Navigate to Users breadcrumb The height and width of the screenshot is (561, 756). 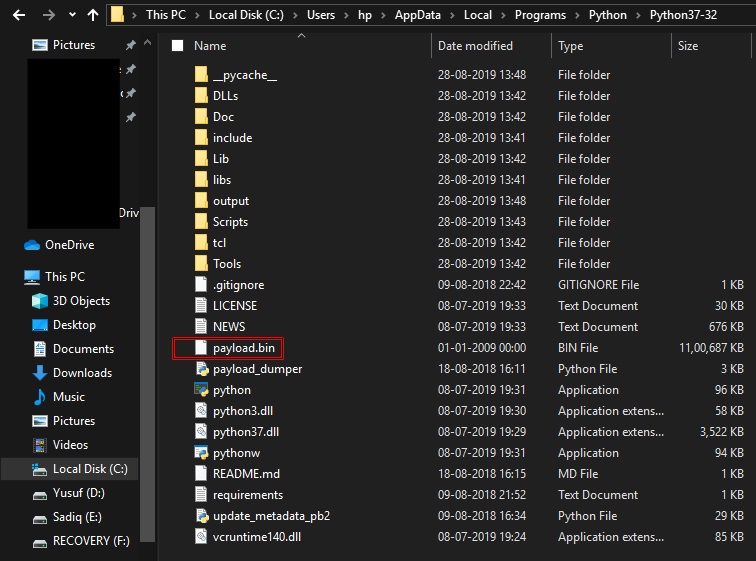coord(321,15)
